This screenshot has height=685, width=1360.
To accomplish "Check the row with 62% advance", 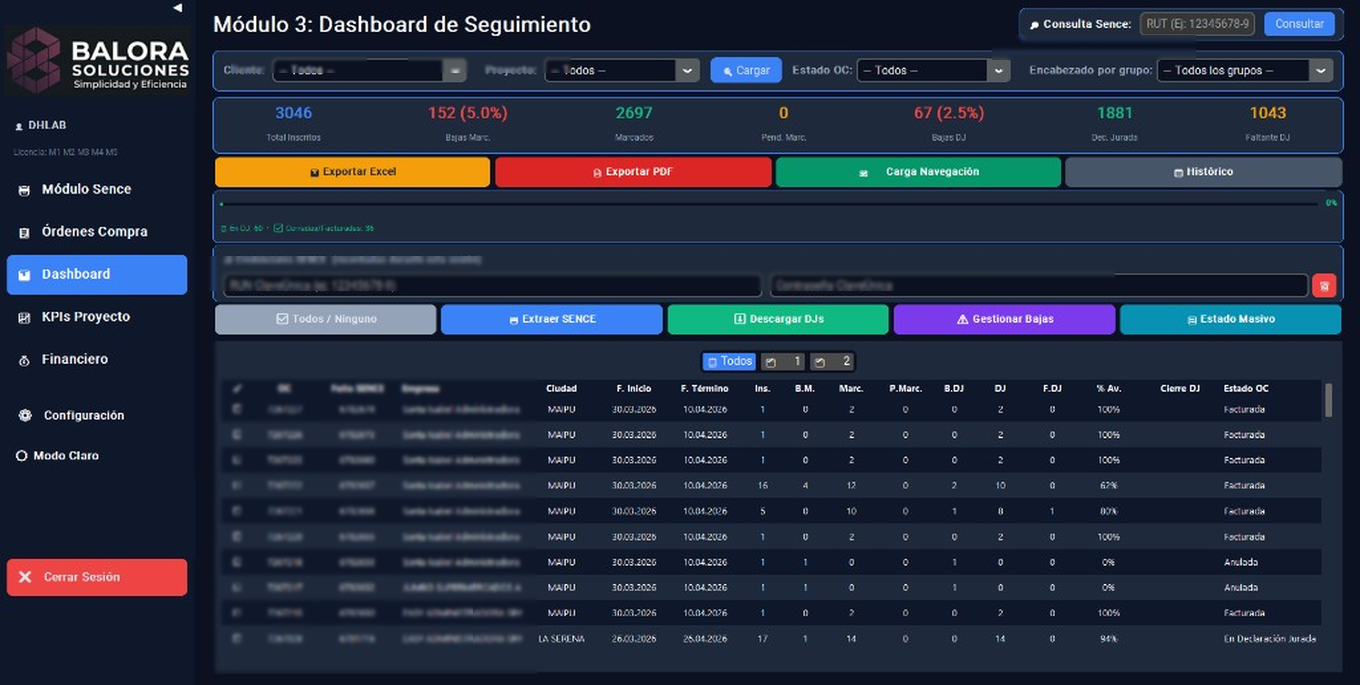I will [237, 486].
